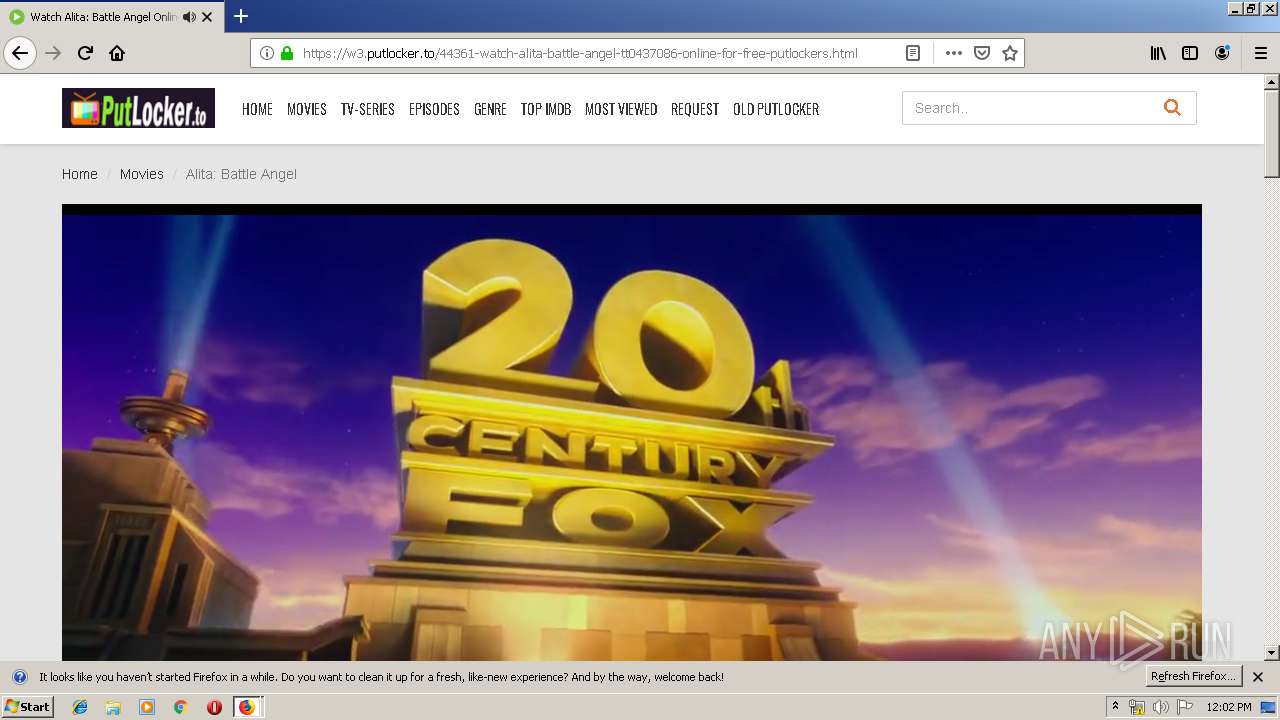1280x720 pixels.
Task: Click the Refresh Firefox button
Action: point(1193,676)
